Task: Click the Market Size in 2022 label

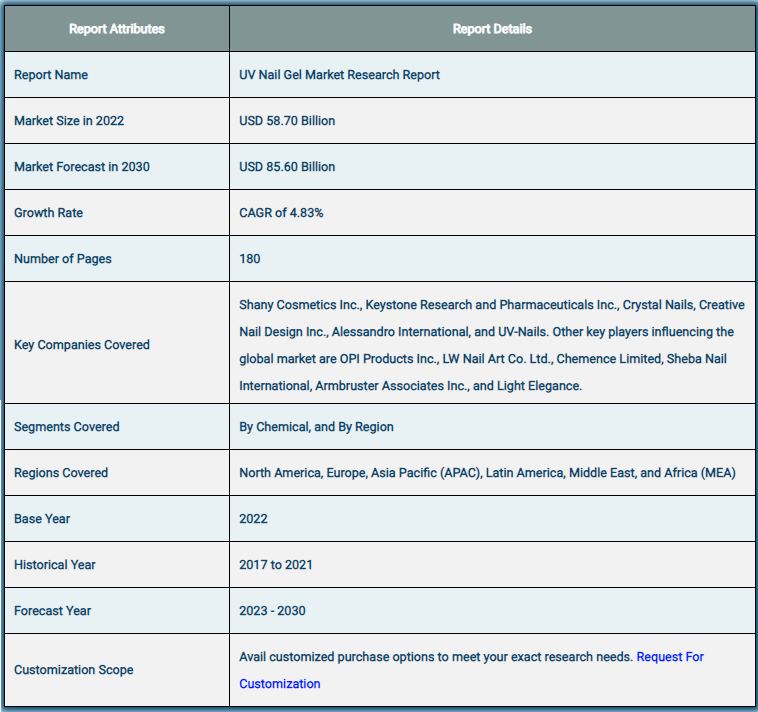Action: [69, 121]
